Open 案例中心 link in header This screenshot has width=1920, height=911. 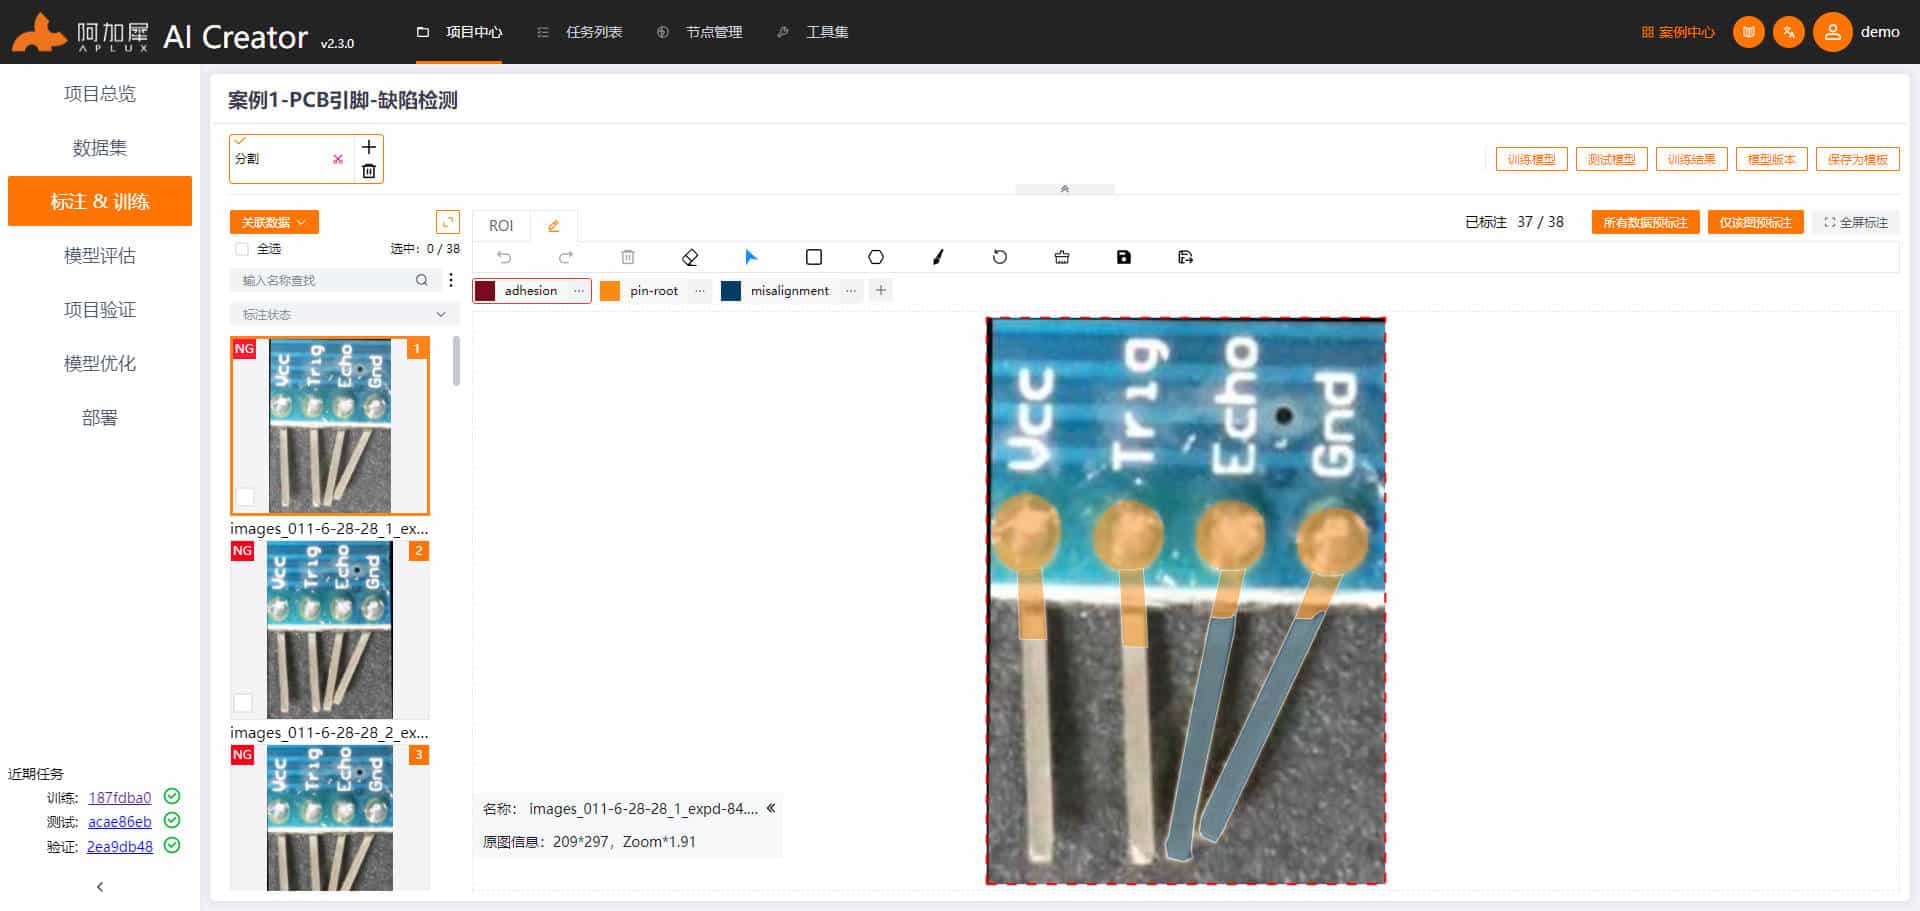click(x=1678, y=32)
